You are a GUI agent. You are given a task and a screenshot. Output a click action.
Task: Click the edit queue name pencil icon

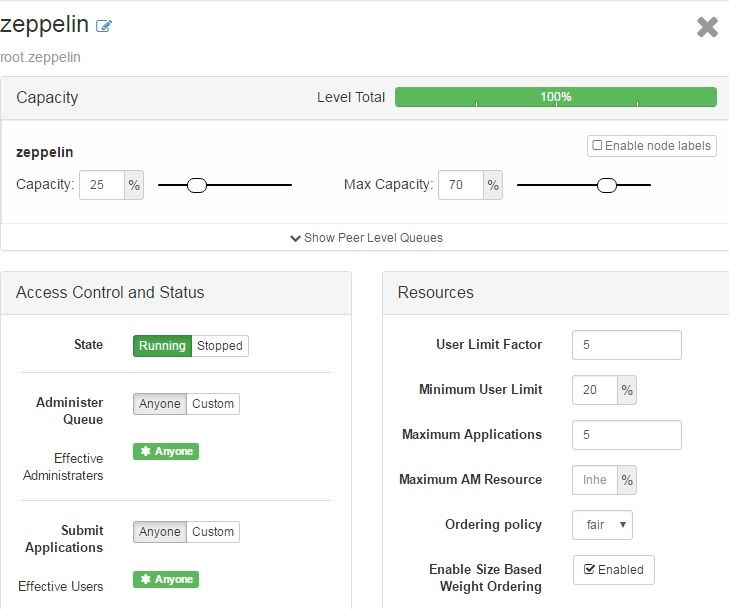point(104,26)
